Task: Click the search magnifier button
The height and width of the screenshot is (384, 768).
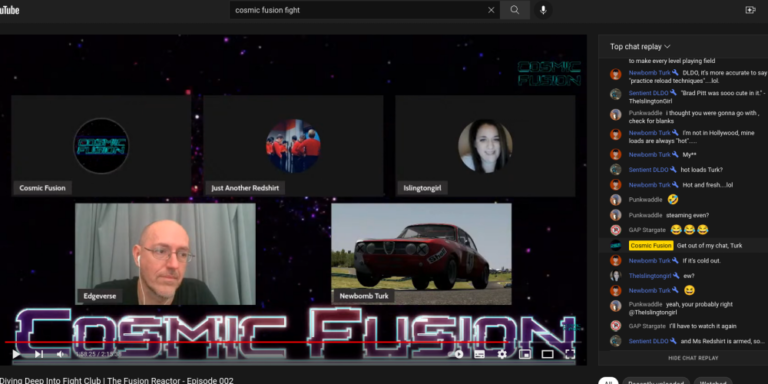Action: (514, 10)
